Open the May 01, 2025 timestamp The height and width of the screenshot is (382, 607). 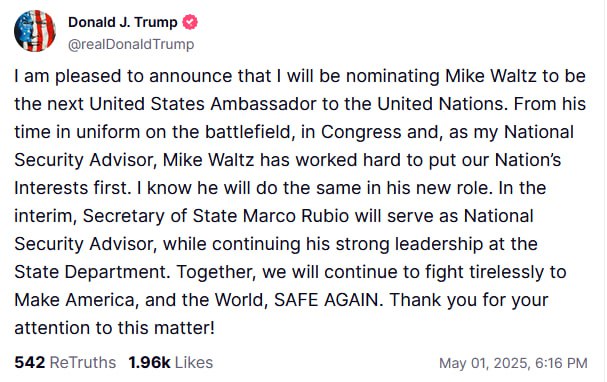click(484, 363)
